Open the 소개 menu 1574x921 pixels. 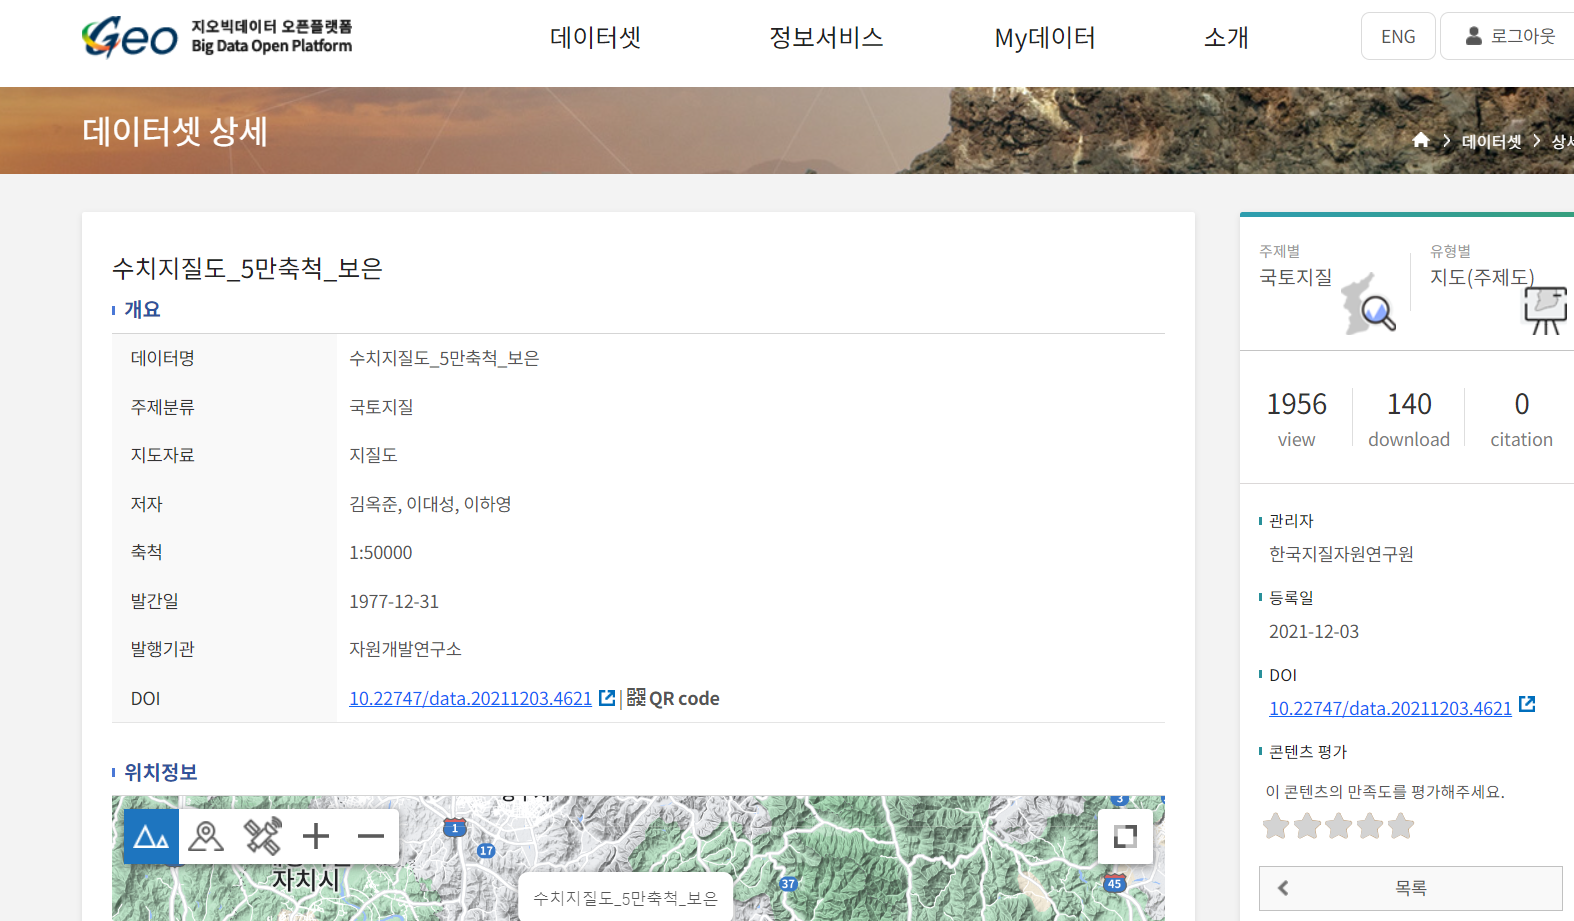pos(1226,38)
